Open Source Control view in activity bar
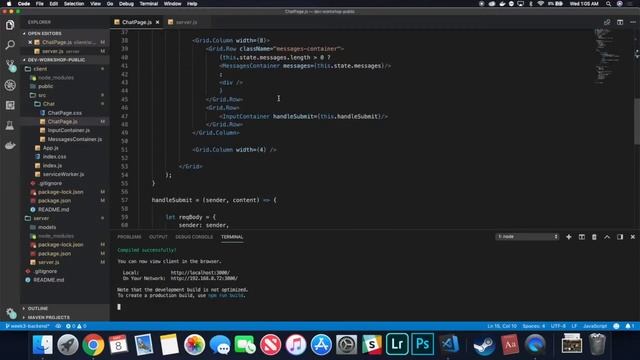 click(x=10, y=64)
